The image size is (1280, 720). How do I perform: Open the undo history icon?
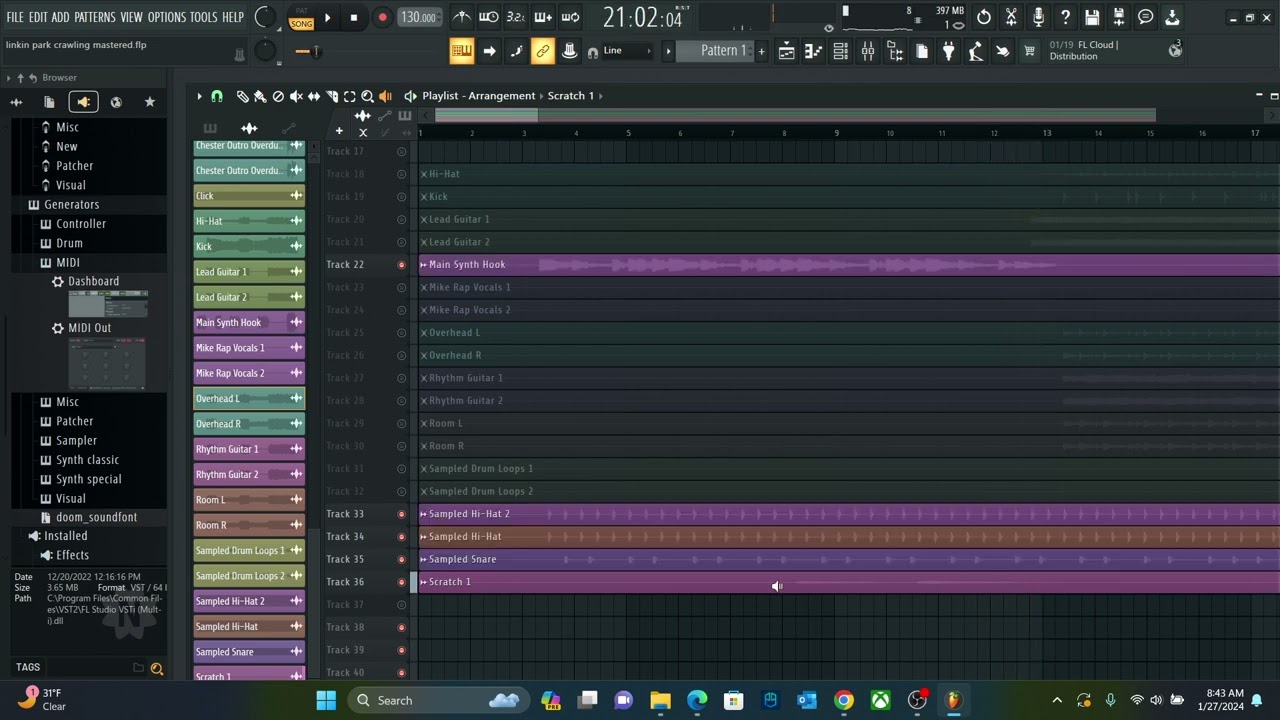click(x=984, y=17)
